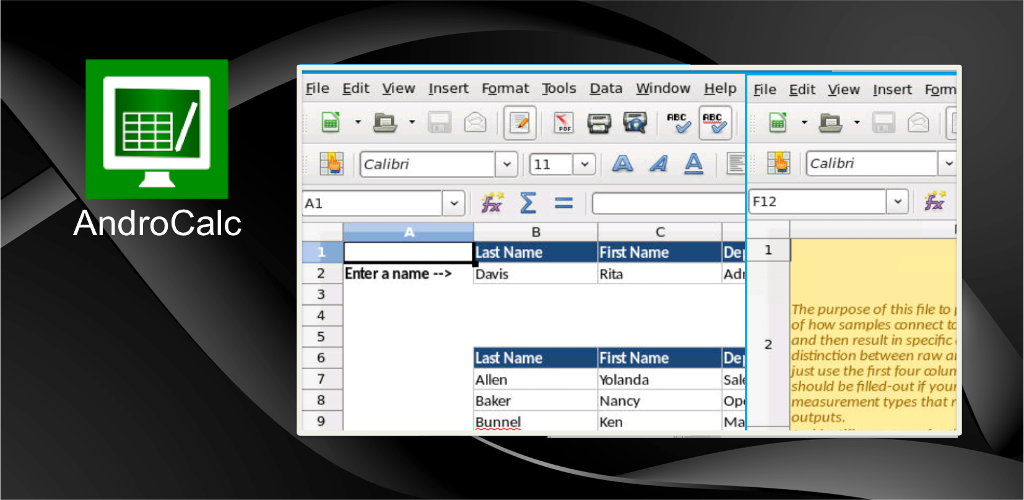Open the Edit menu in right window
Screen dimensions: 1024x500
[802, 89]
